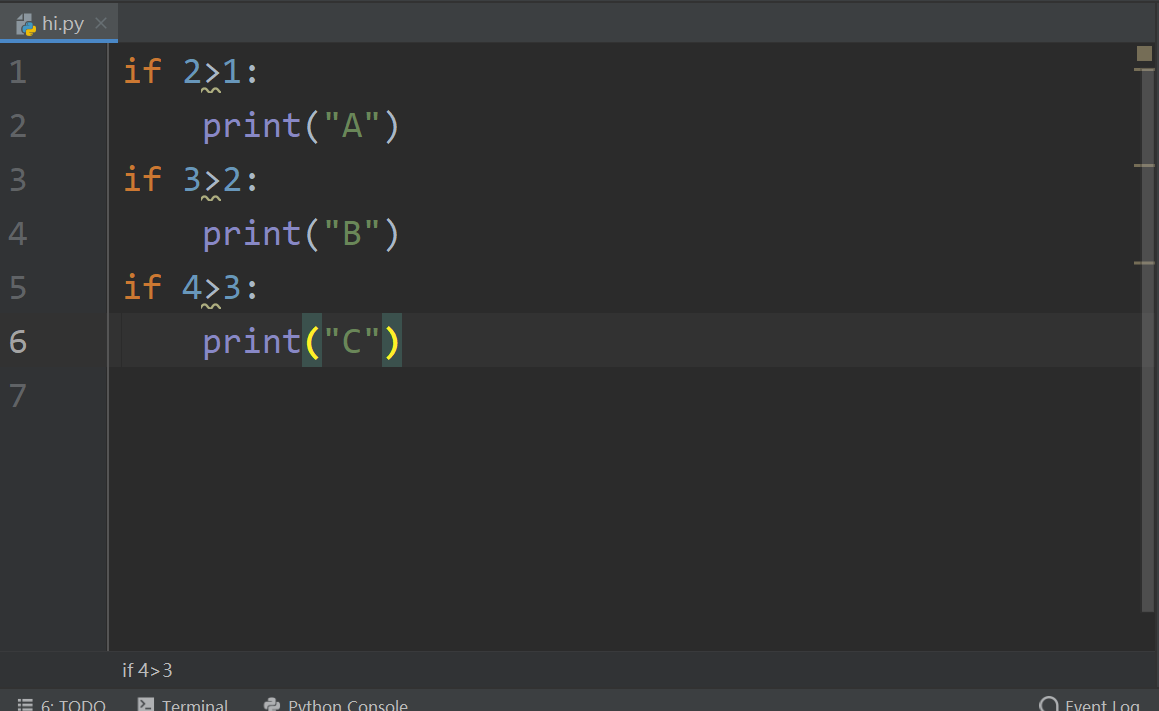Click line number 1 in the gutter

click(18, 72)
